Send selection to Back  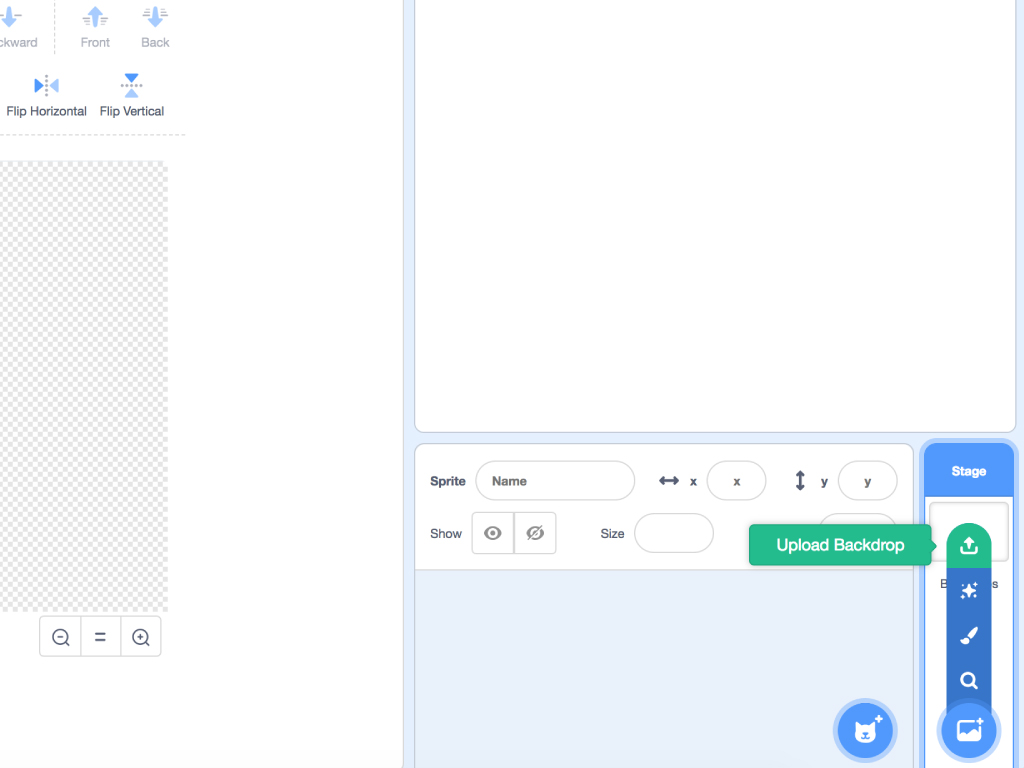point(155,27)
